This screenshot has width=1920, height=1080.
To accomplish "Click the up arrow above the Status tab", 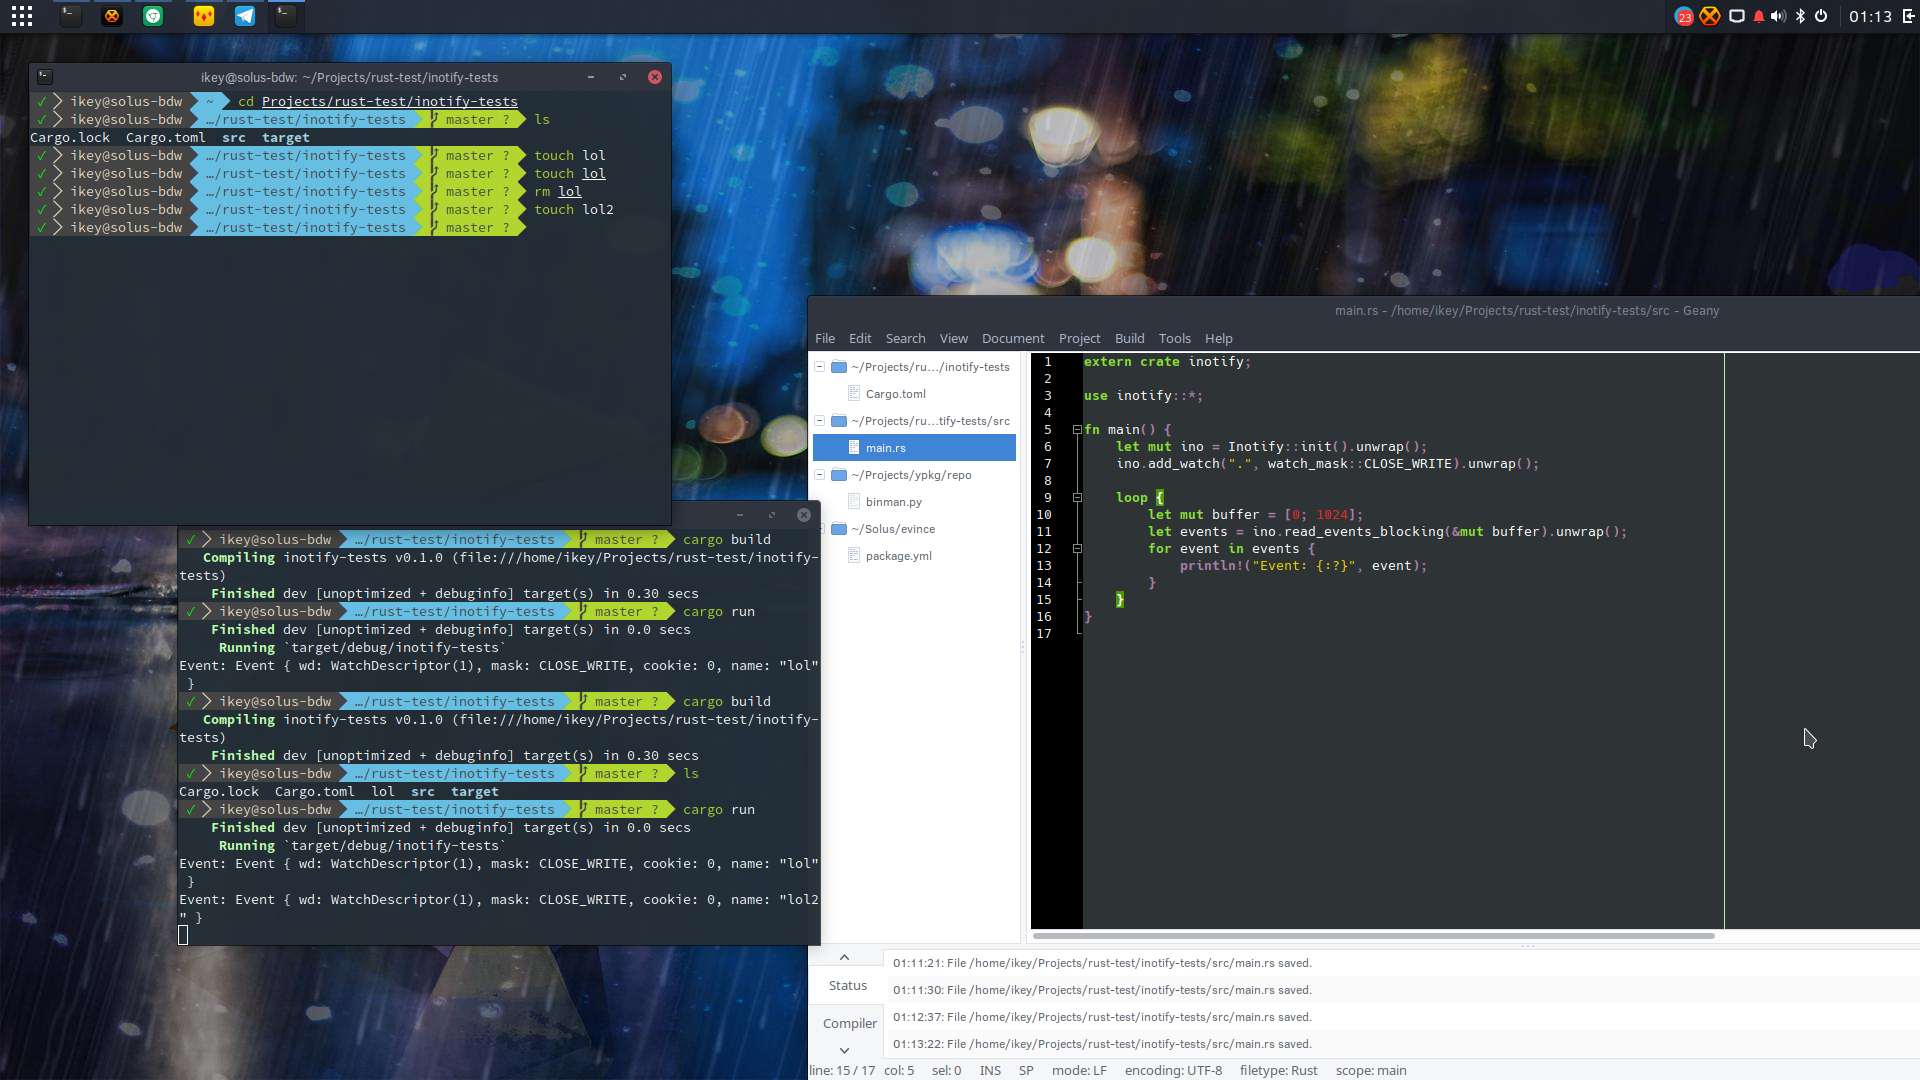I will 844,958.
